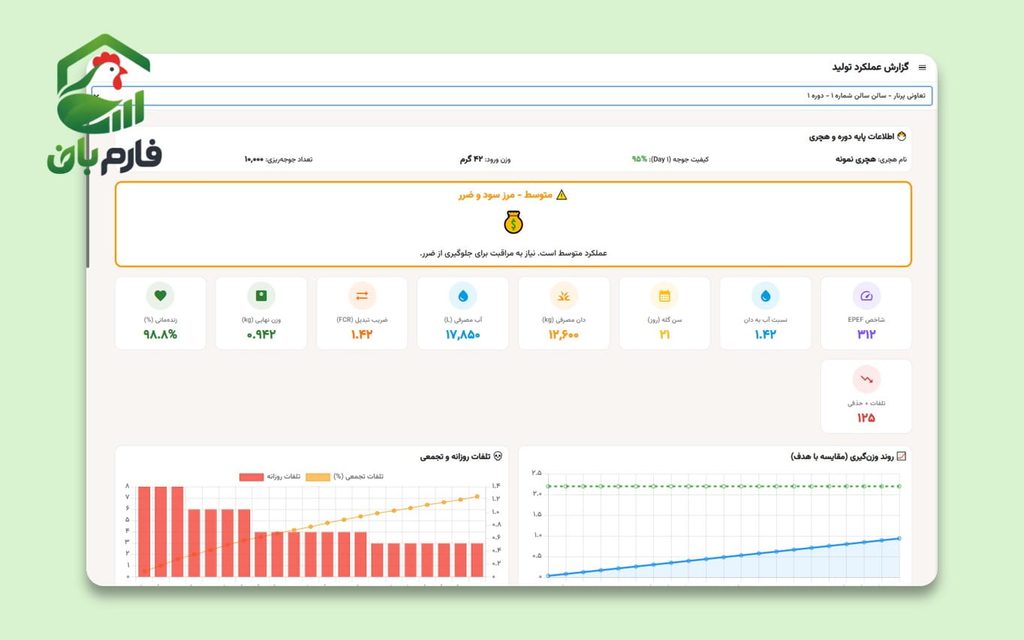Toggle the orange تلفات تجمعی legend swatch

(x=318, y=477)
